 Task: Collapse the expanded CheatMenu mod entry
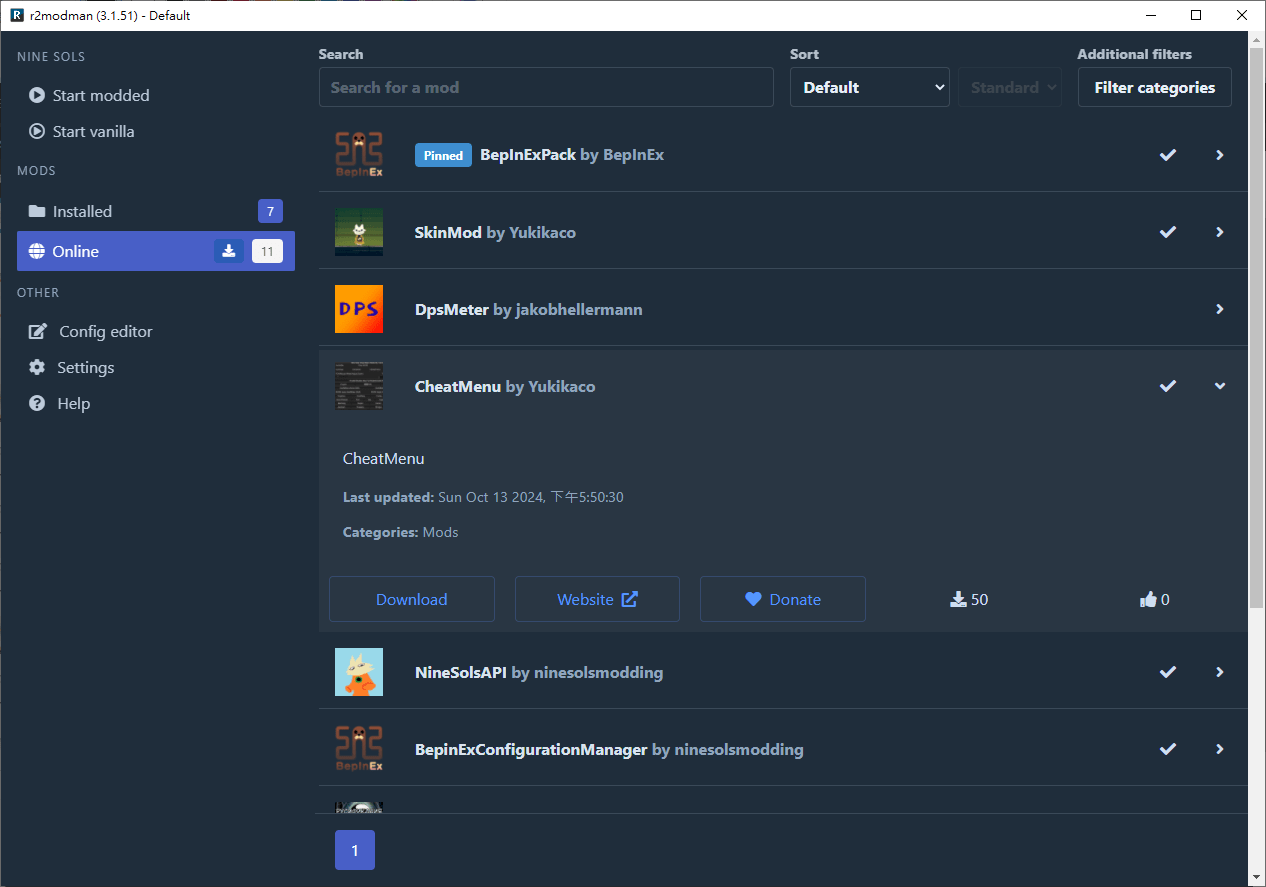pyautogui.click(x=1219, y=386)
